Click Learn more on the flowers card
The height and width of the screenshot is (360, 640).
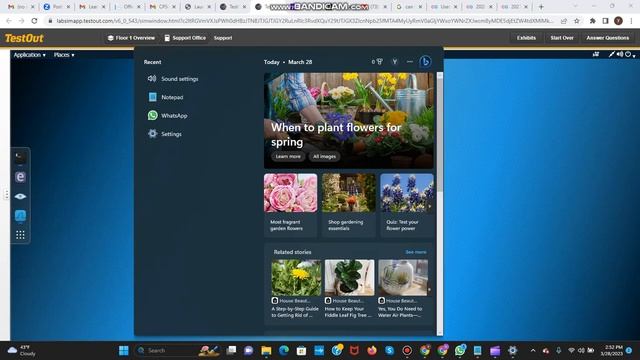(288, 156)
